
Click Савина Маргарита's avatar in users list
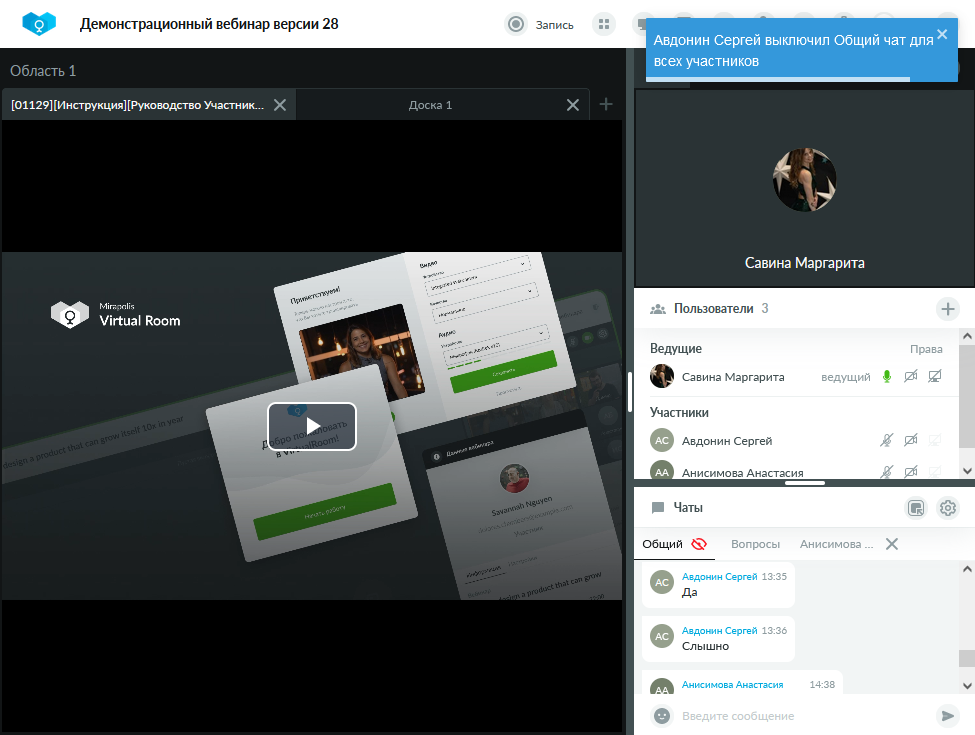point(662,376)
